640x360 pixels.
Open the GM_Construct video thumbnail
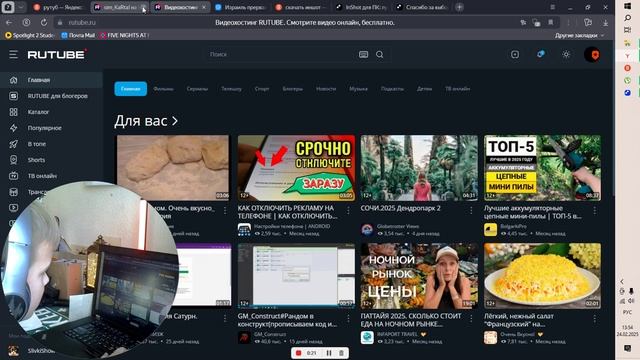click(x=296, y=276)
